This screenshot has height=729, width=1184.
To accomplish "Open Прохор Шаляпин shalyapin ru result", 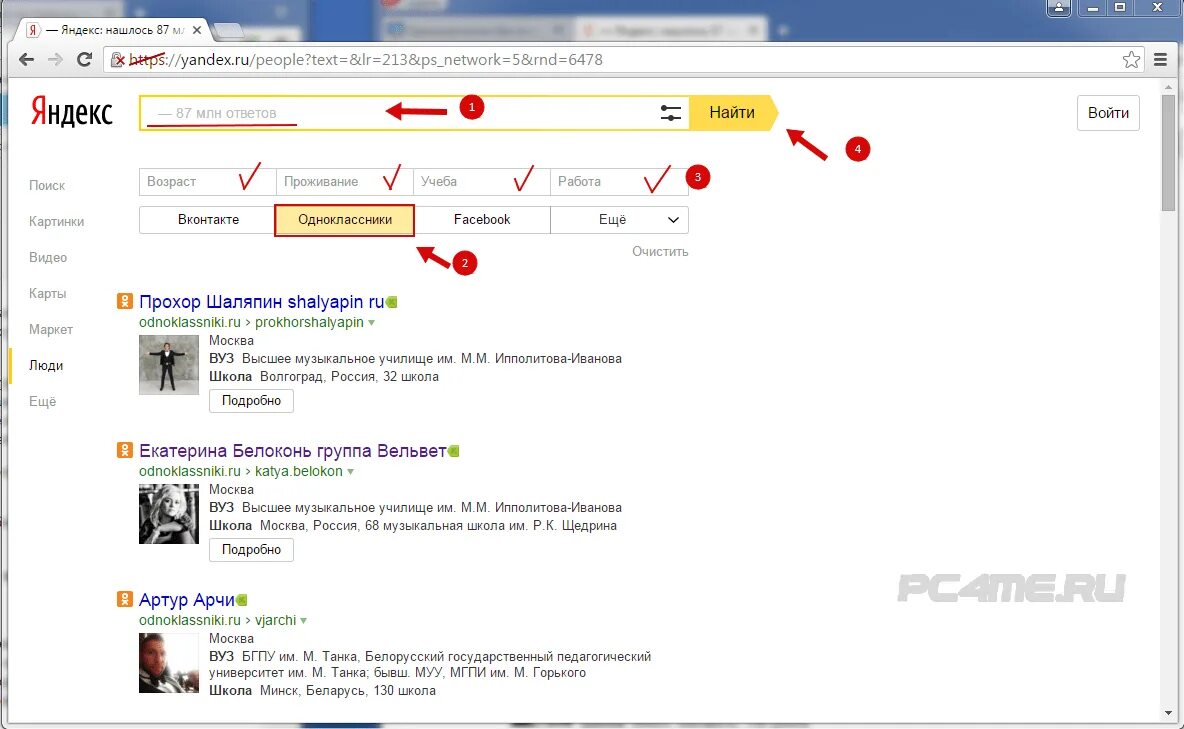I will 261,301.
